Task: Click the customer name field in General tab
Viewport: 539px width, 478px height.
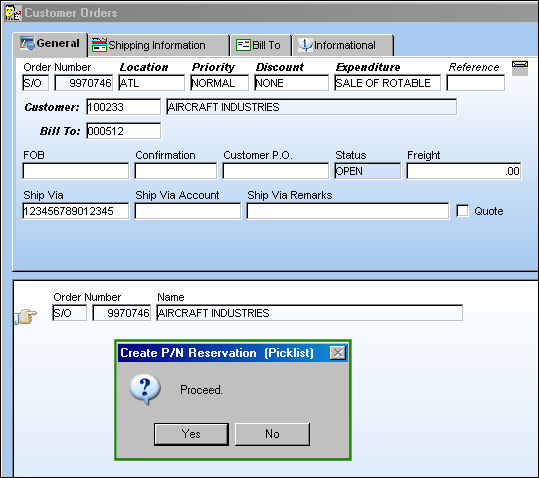Action: click(311, 107)
